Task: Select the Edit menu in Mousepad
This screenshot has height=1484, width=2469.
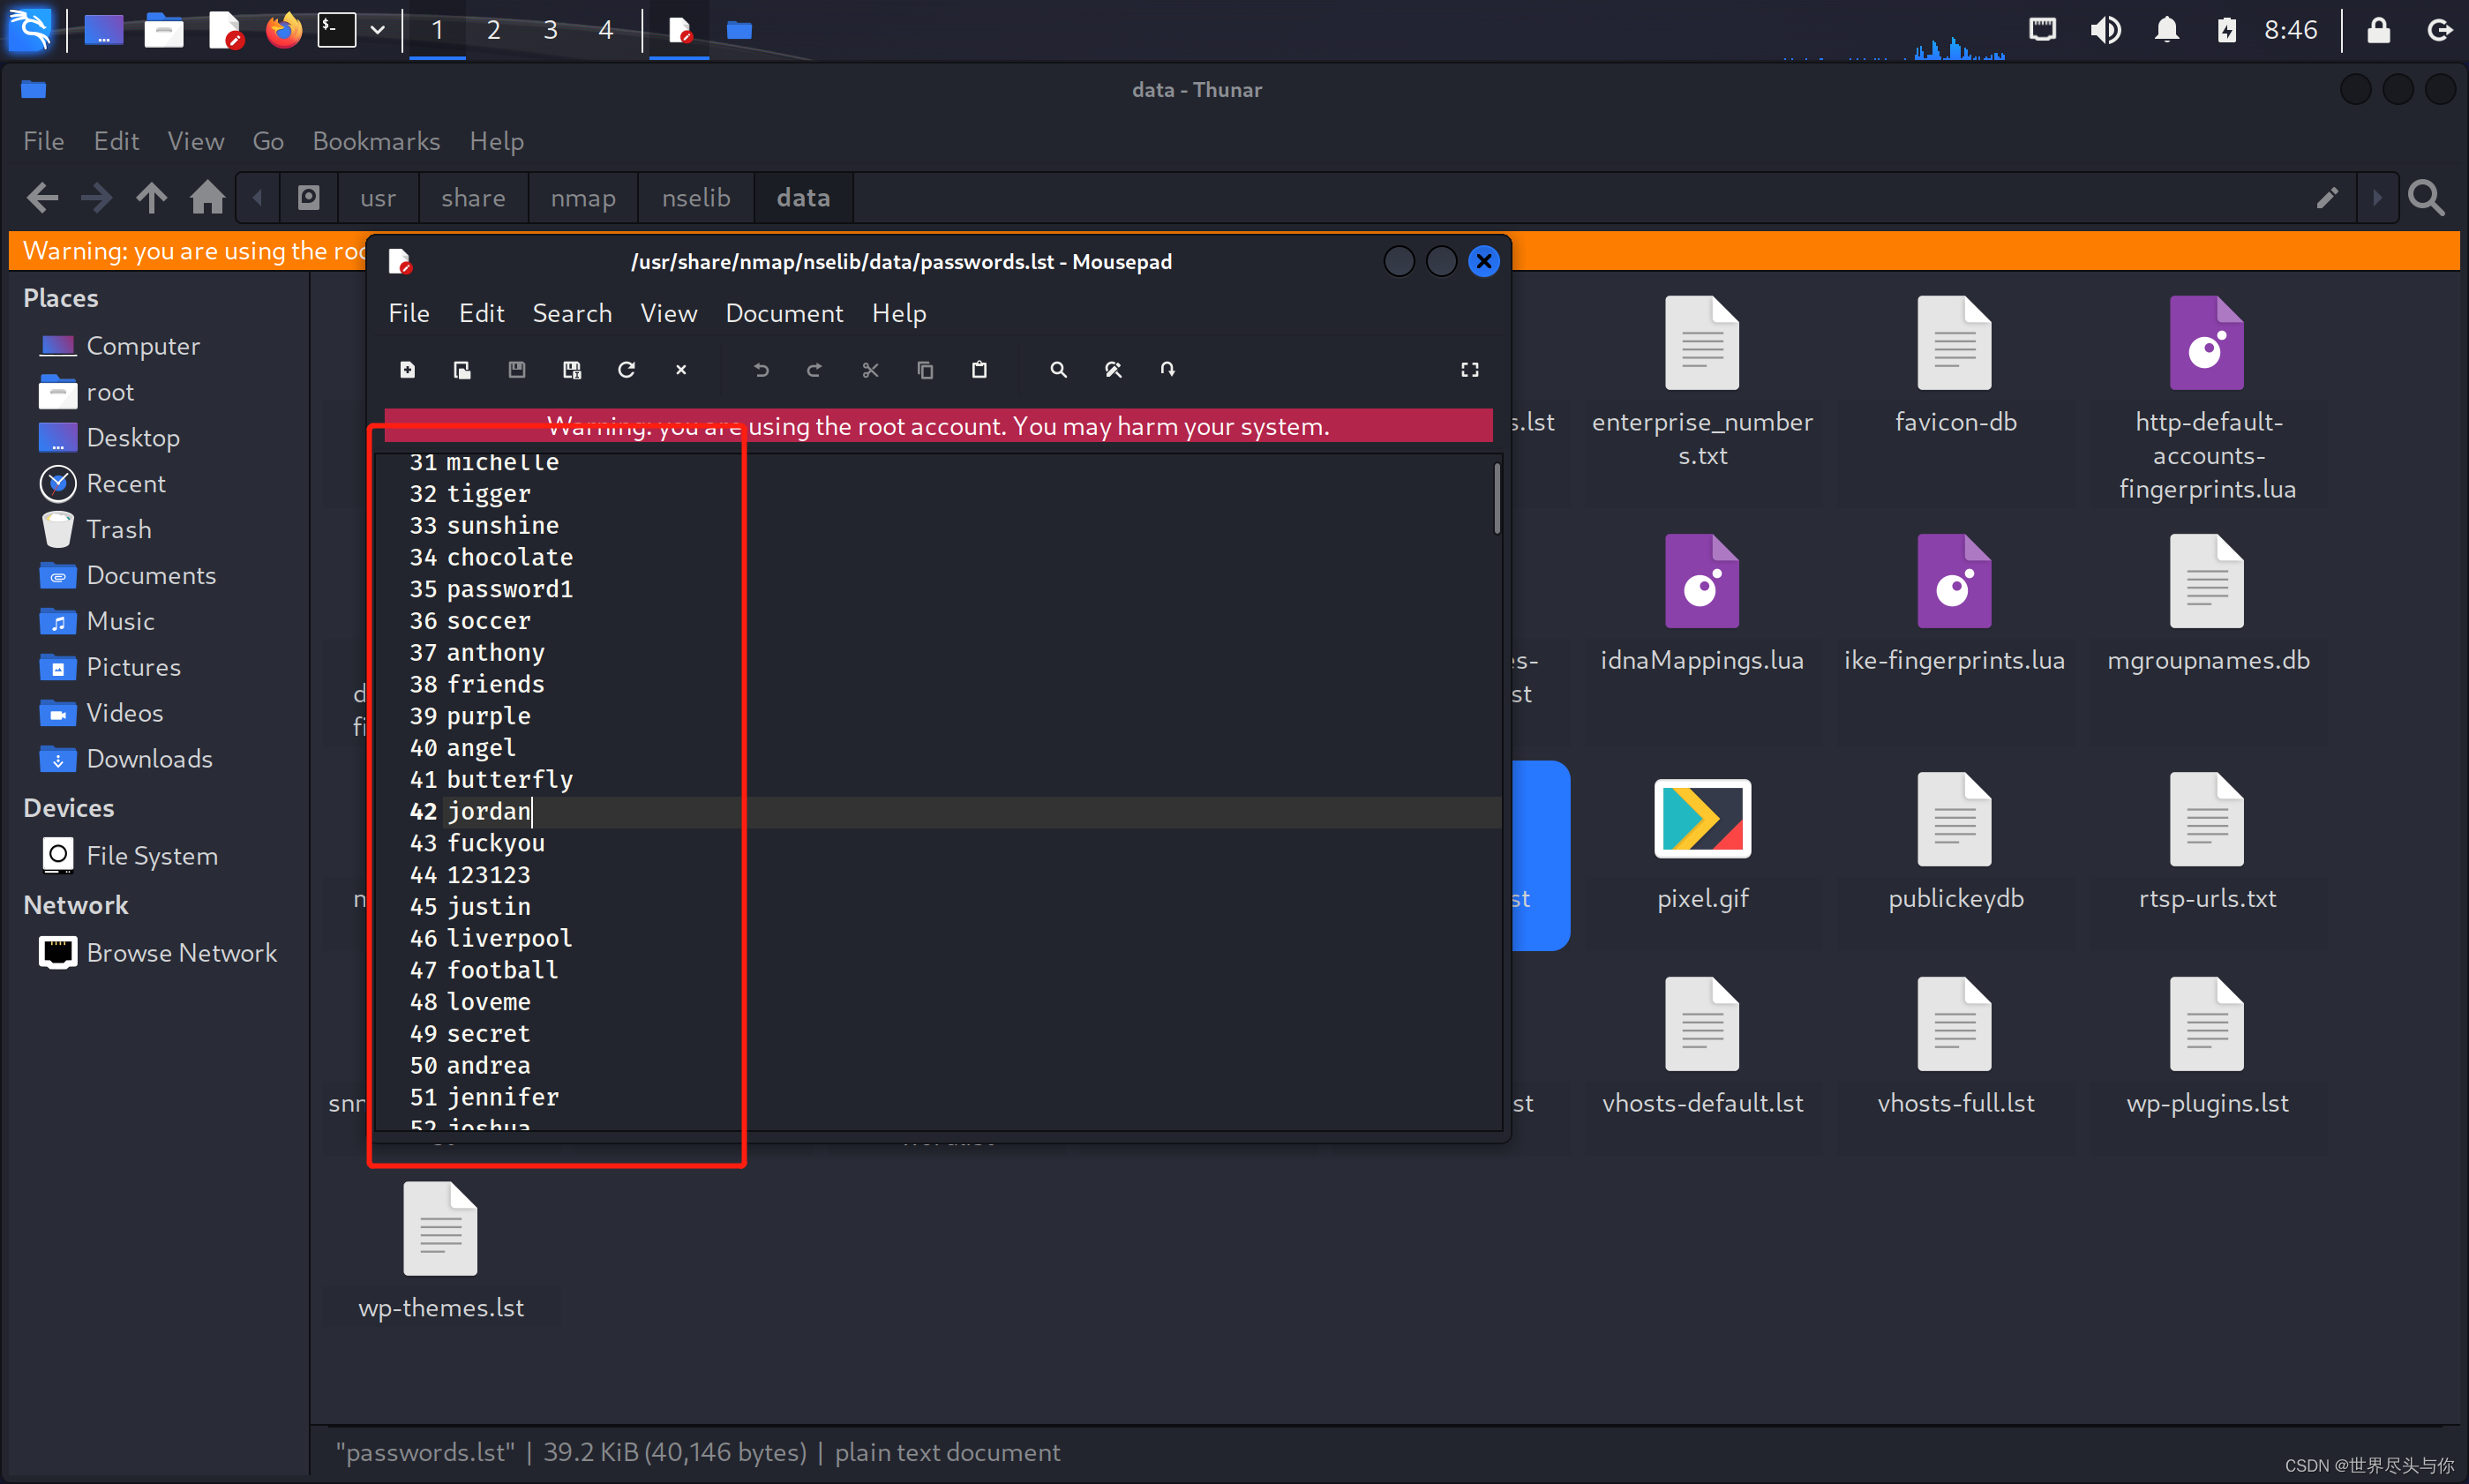Action: point(482,314)
